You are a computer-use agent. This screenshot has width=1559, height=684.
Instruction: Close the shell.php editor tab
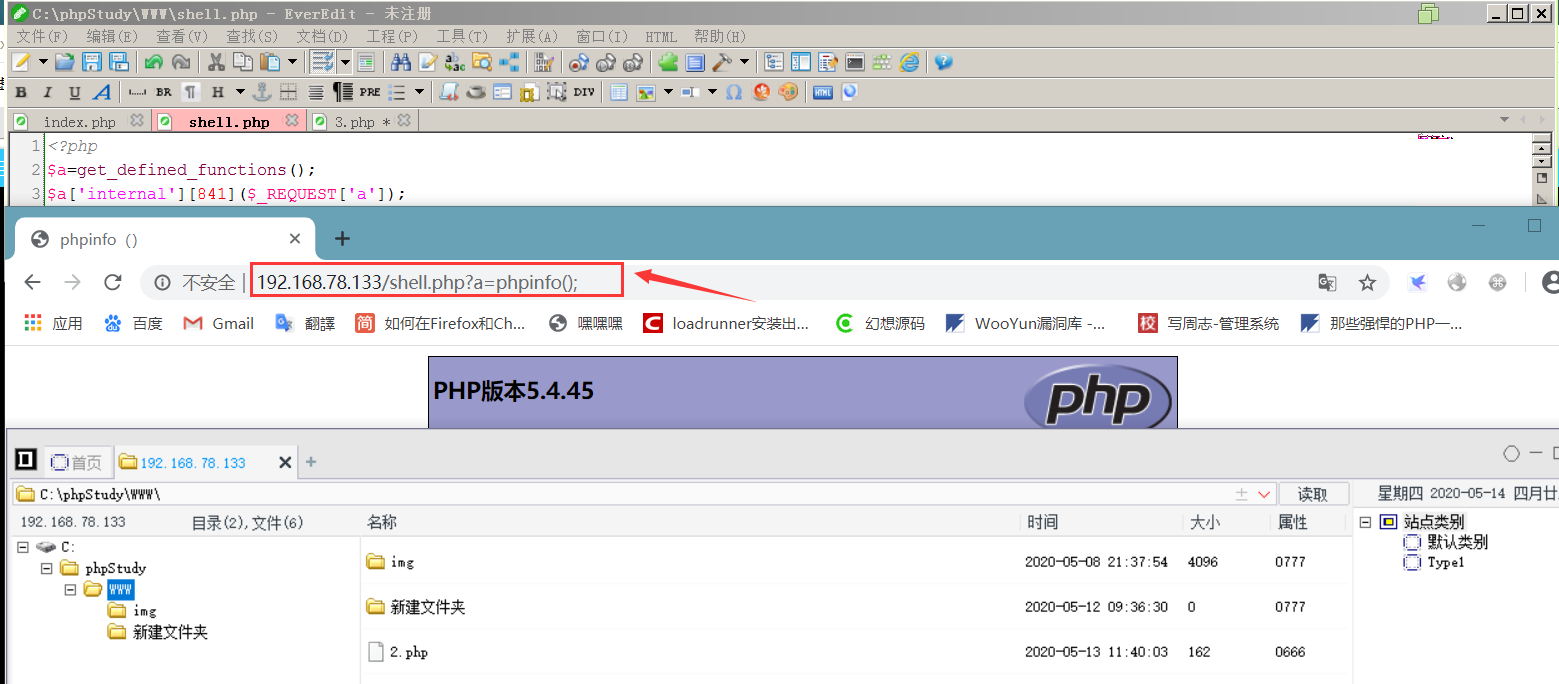pyautogui.click(x=291, y=121)
